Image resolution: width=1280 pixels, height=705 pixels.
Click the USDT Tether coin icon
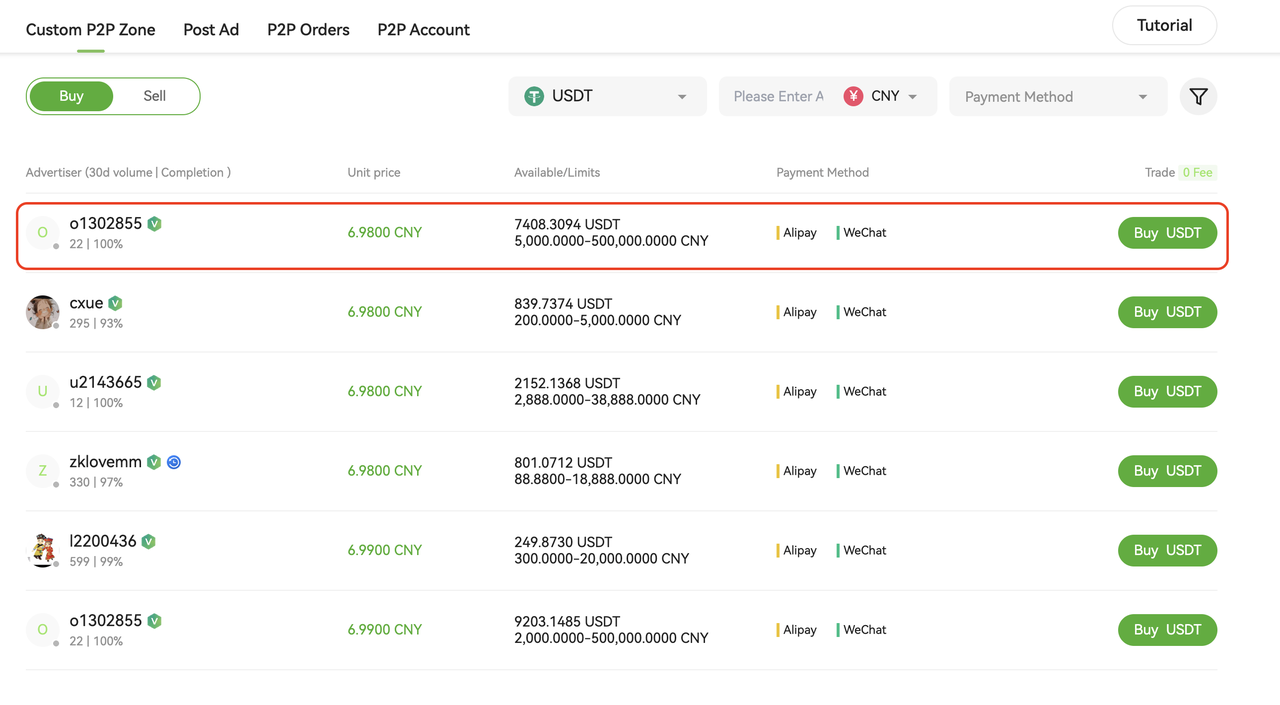tap(534, 97)
